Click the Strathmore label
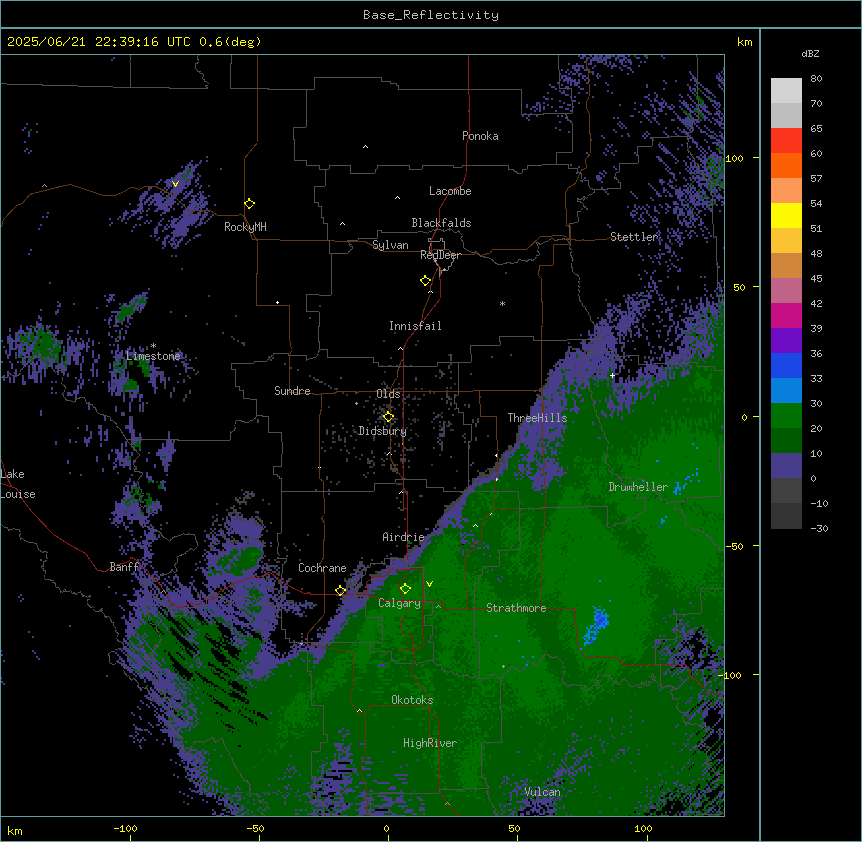Image resolution: width=862 pixels, height=842 pixels. point(516,608)
